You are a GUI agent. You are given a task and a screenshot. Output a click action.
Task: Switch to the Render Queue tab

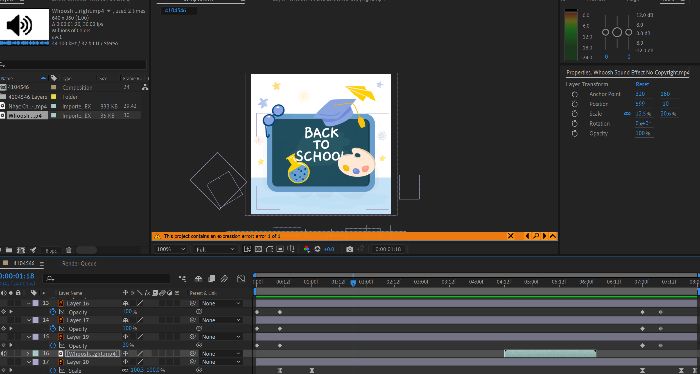[79, 264]
